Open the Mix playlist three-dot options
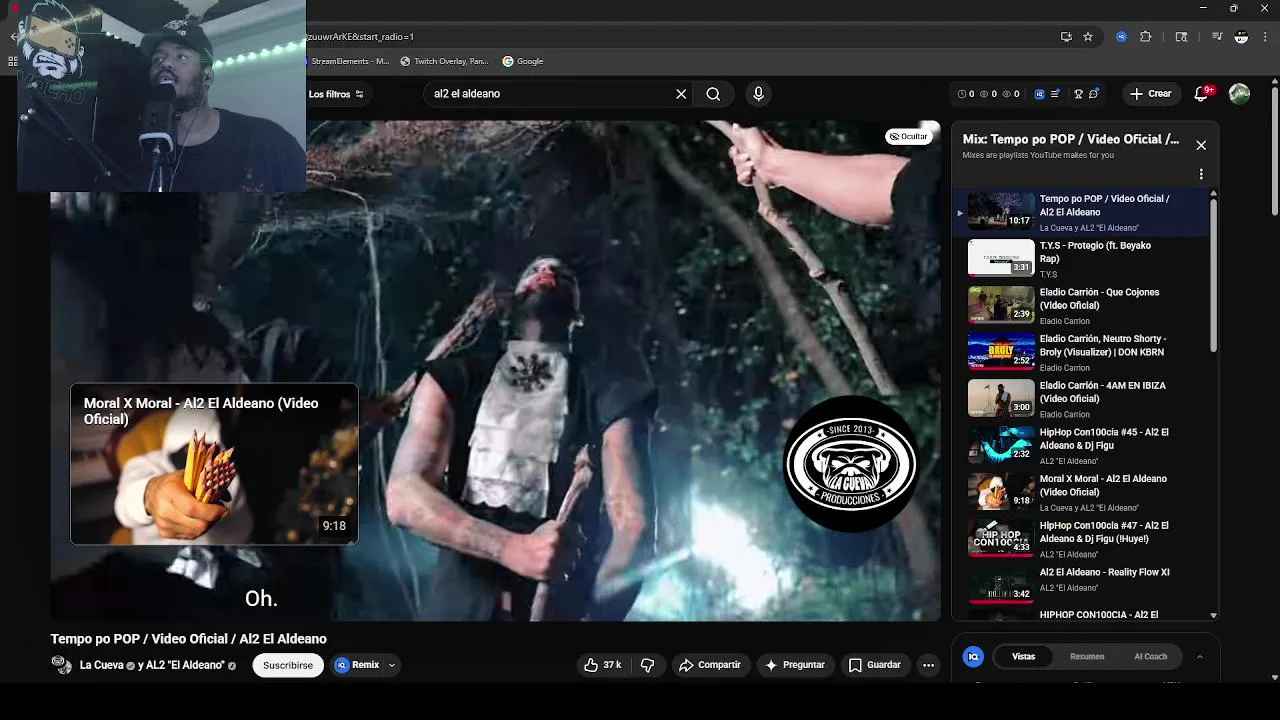This screenshot has width=1280, height=720. [1201, 174]
